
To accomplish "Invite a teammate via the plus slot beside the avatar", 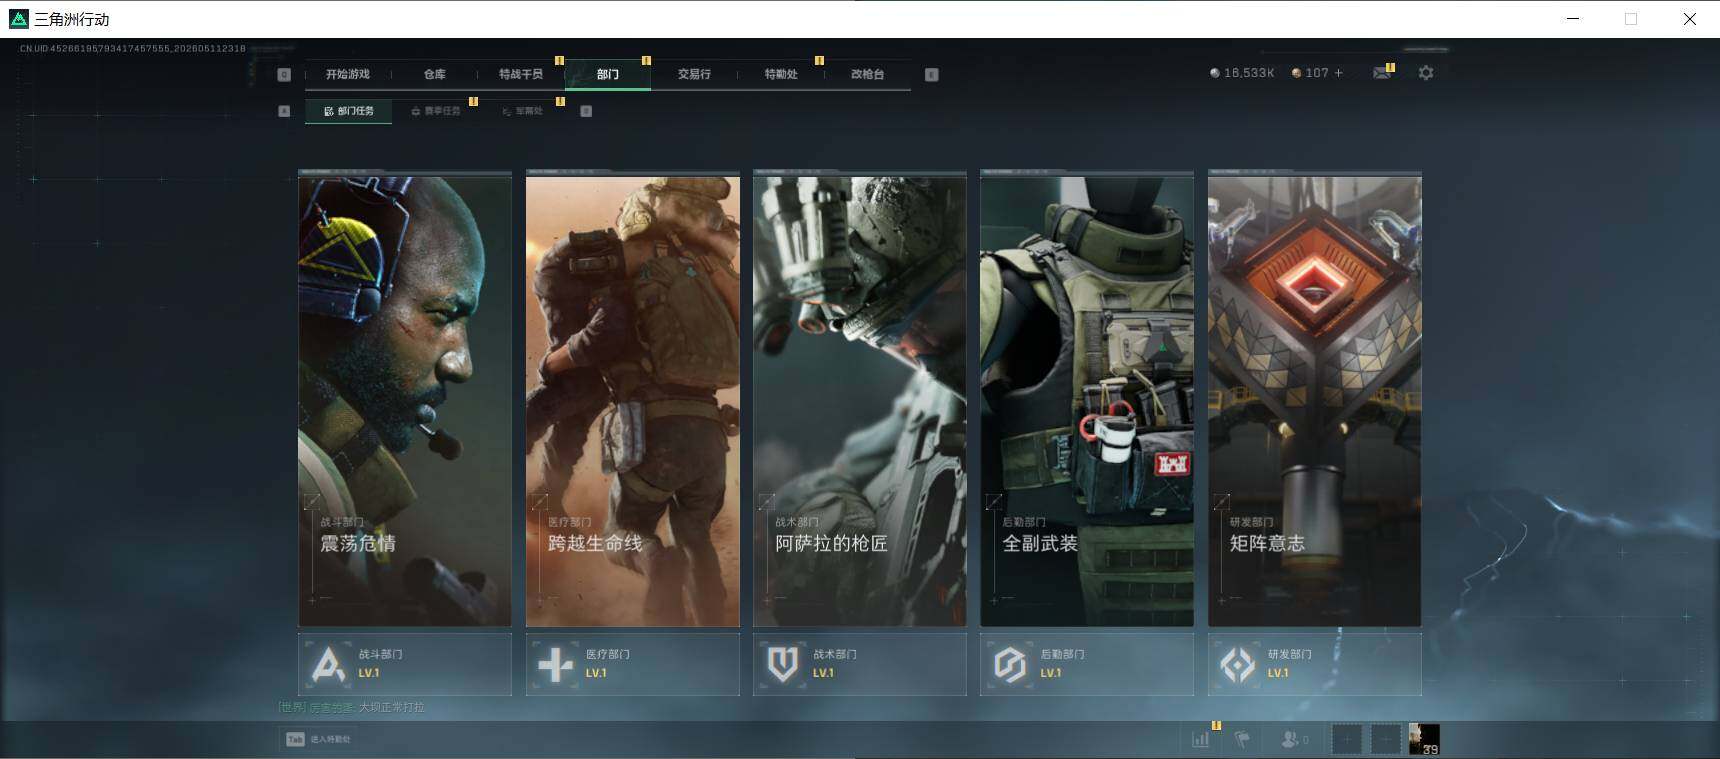I will tap(1385, 740).
